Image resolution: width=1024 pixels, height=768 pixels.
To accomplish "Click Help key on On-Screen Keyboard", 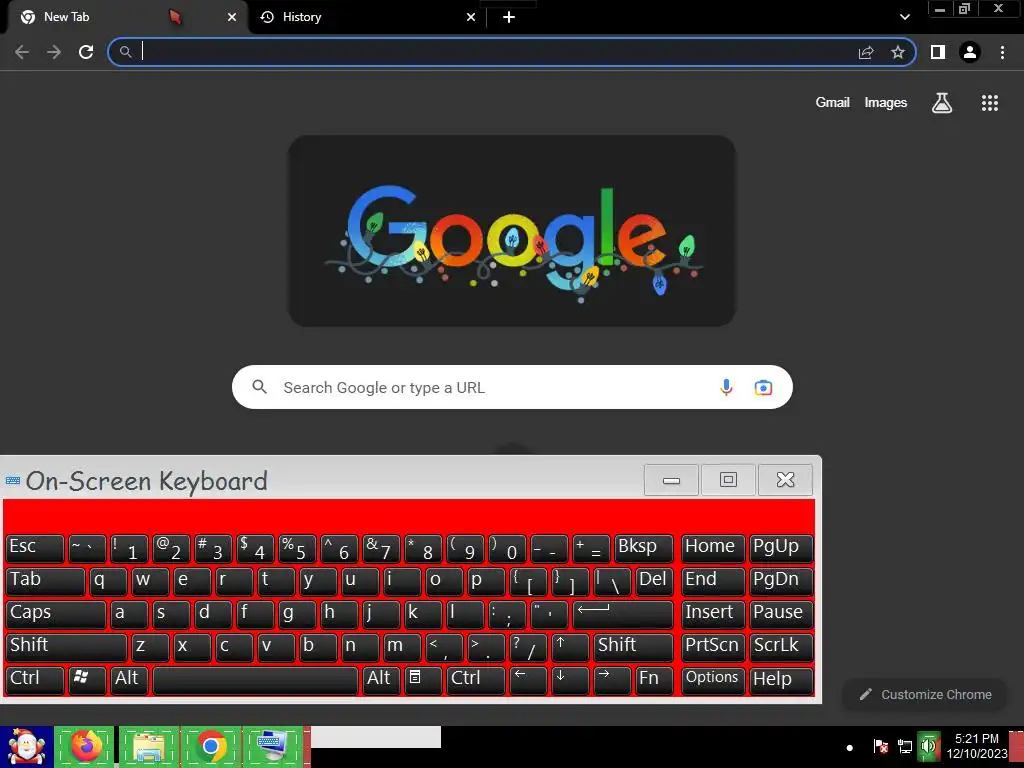I will pos(781,680).
